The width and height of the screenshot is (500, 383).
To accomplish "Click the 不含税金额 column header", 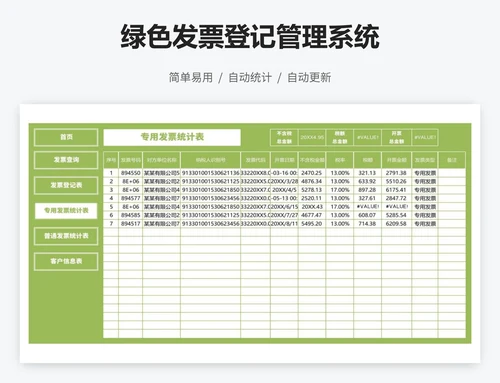I will click(312, 160).
